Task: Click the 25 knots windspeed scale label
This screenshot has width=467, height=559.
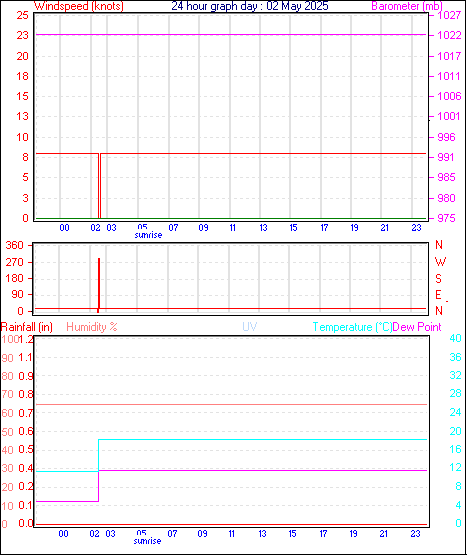Action: tap(22, 15)
